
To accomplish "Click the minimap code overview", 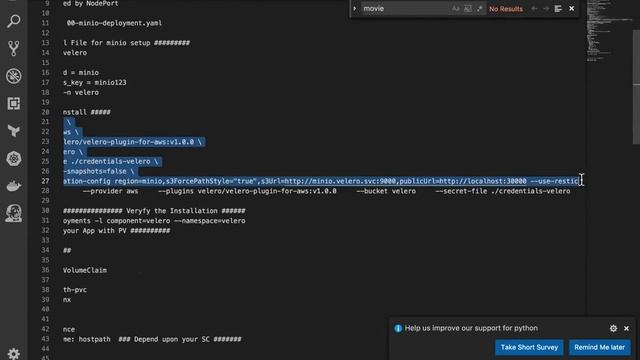I will [x=609, y=31].
